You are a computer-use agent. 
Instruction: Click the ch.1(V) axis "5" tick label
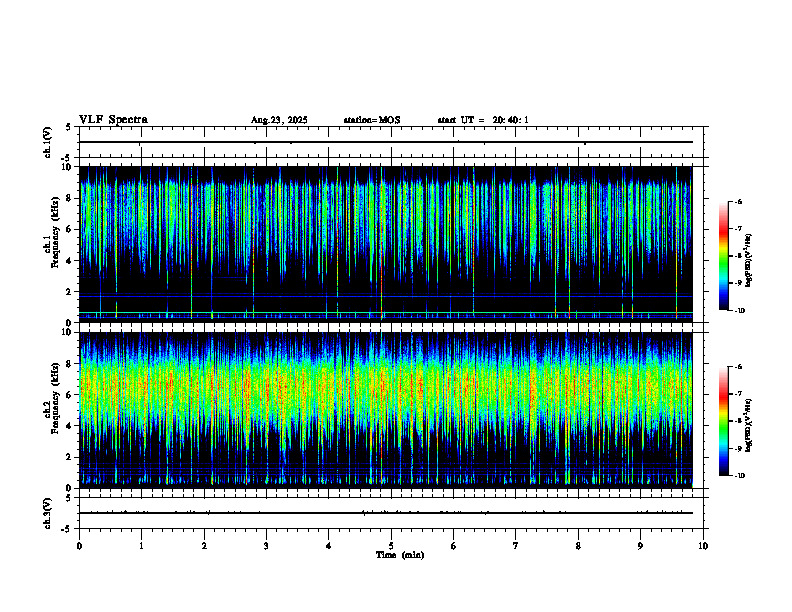[x=69, y=127]
